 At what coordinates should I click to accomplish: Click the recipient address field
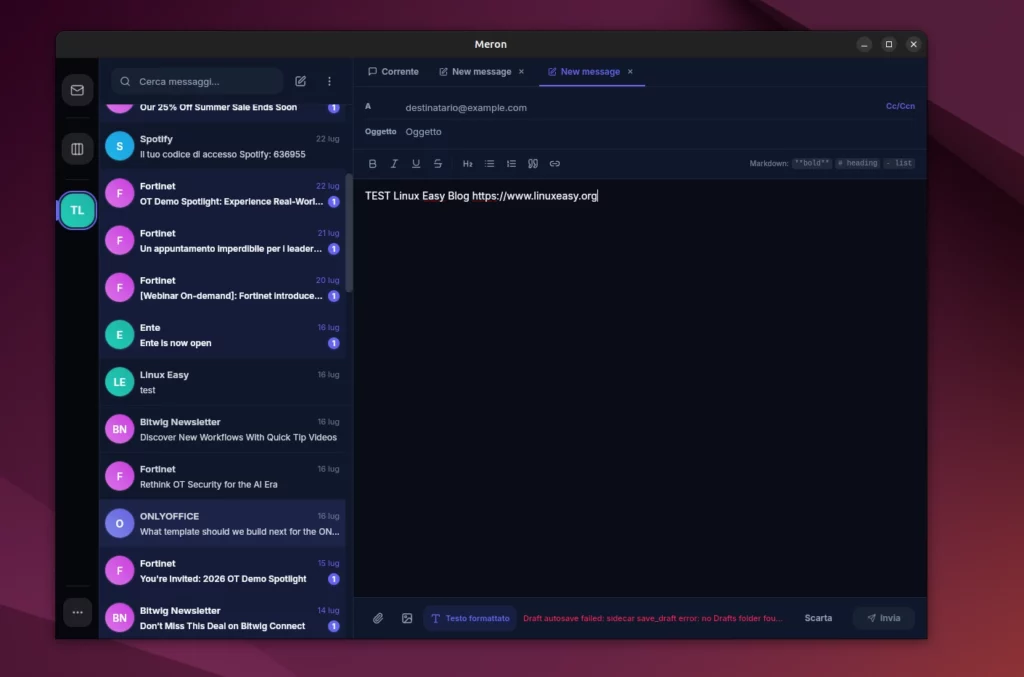pyautogui.click(x=640, y=108)
